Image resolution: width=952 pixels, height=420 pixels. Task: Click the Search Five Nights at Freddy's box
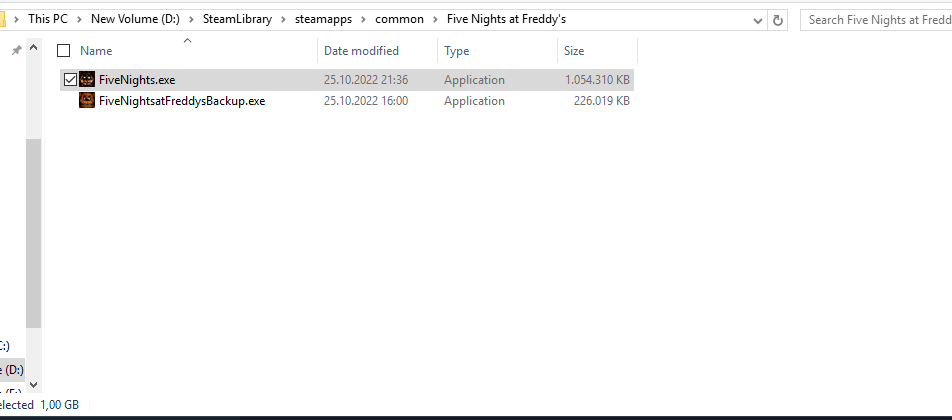[875, 19]
